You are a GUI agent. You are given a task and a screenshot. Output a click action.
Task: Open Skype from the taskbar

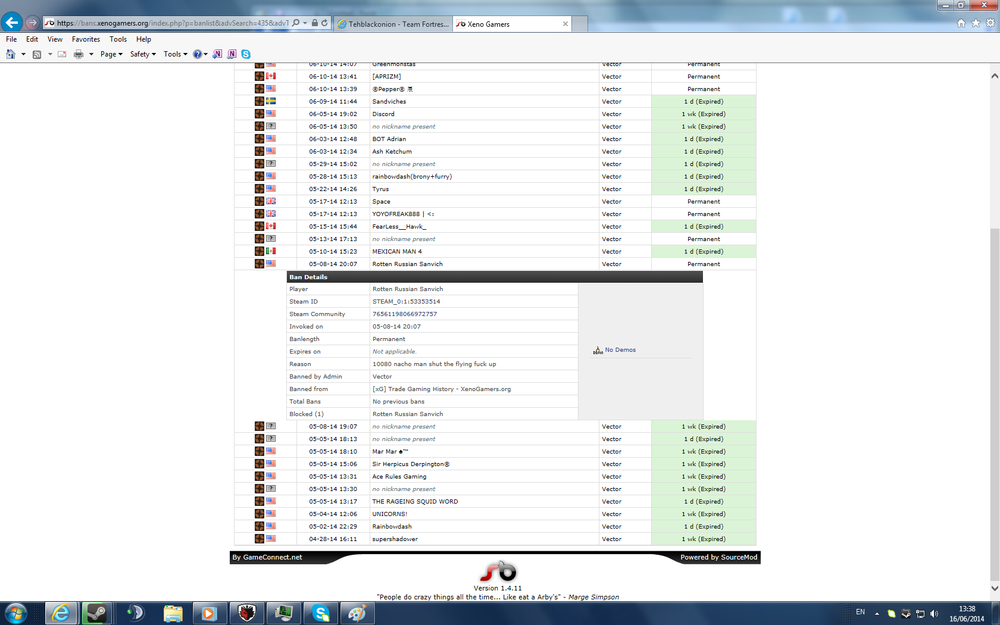320,614
